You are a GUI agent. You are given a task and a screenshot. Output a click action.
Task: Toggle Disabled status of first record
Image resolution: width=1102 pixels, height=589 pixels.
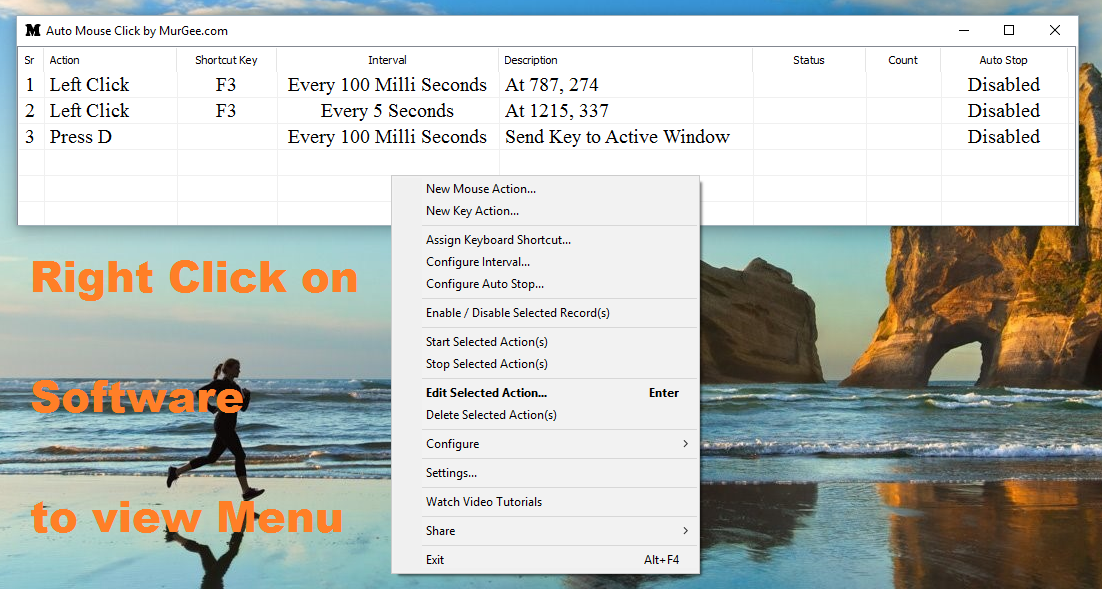(x=1003, y=84)
